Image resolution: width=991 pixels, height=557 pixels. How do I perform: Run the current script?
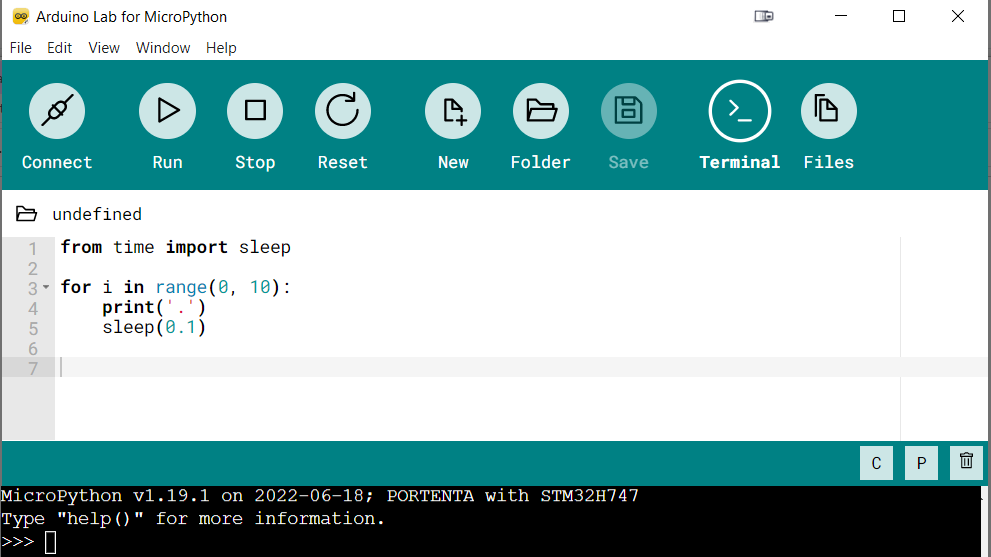(x=167, y=111)
